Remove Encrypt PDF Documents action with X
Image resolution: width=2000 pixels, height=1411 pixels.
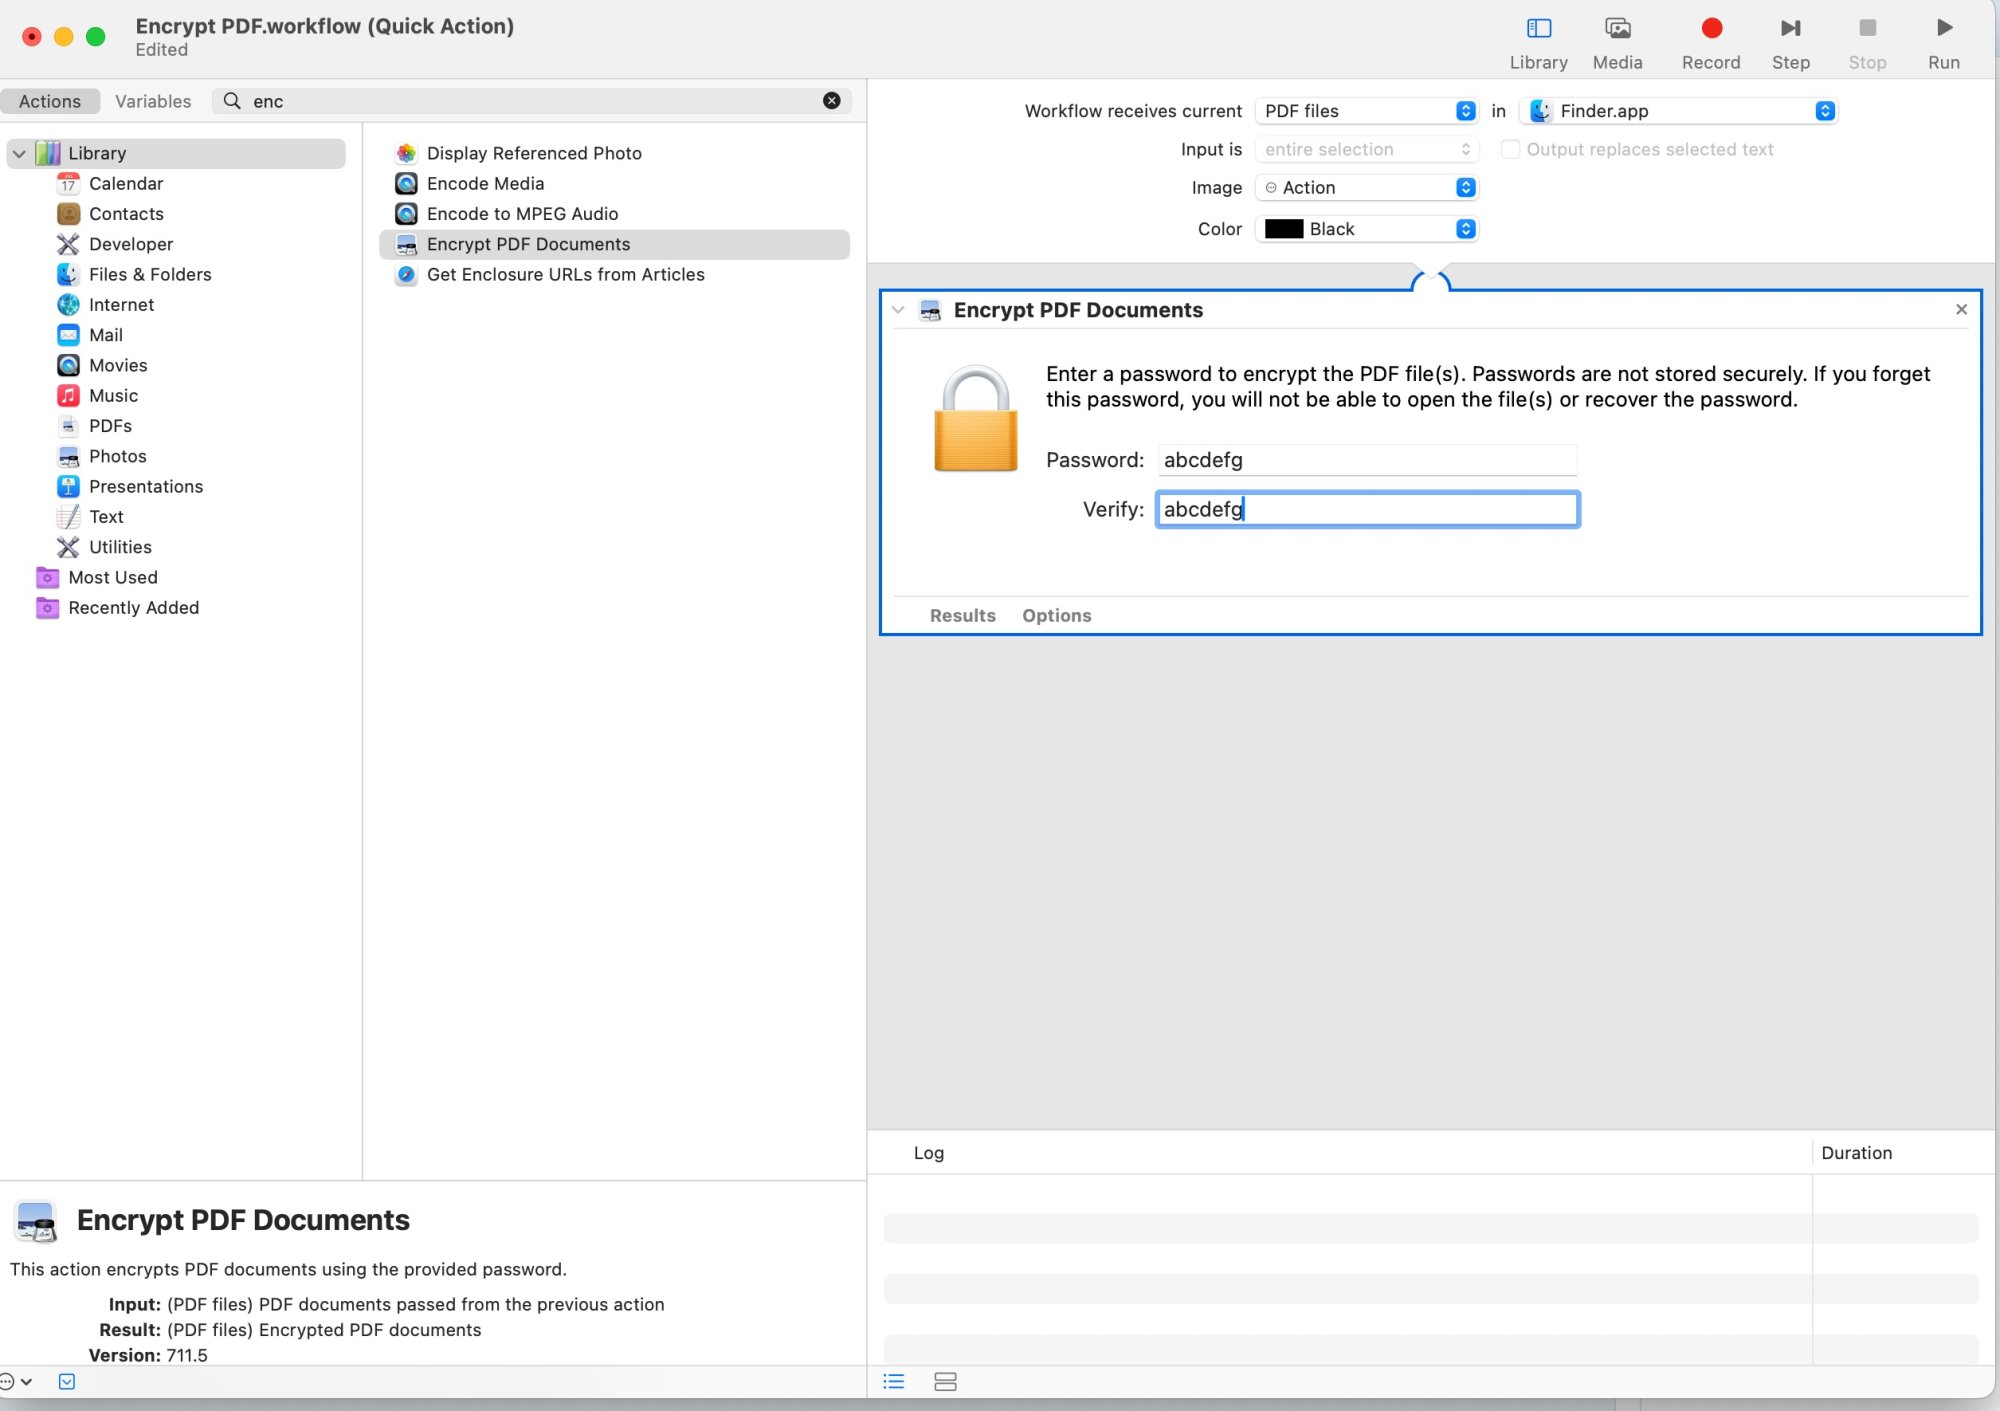pyautogui.click(x=1961, y=310)
